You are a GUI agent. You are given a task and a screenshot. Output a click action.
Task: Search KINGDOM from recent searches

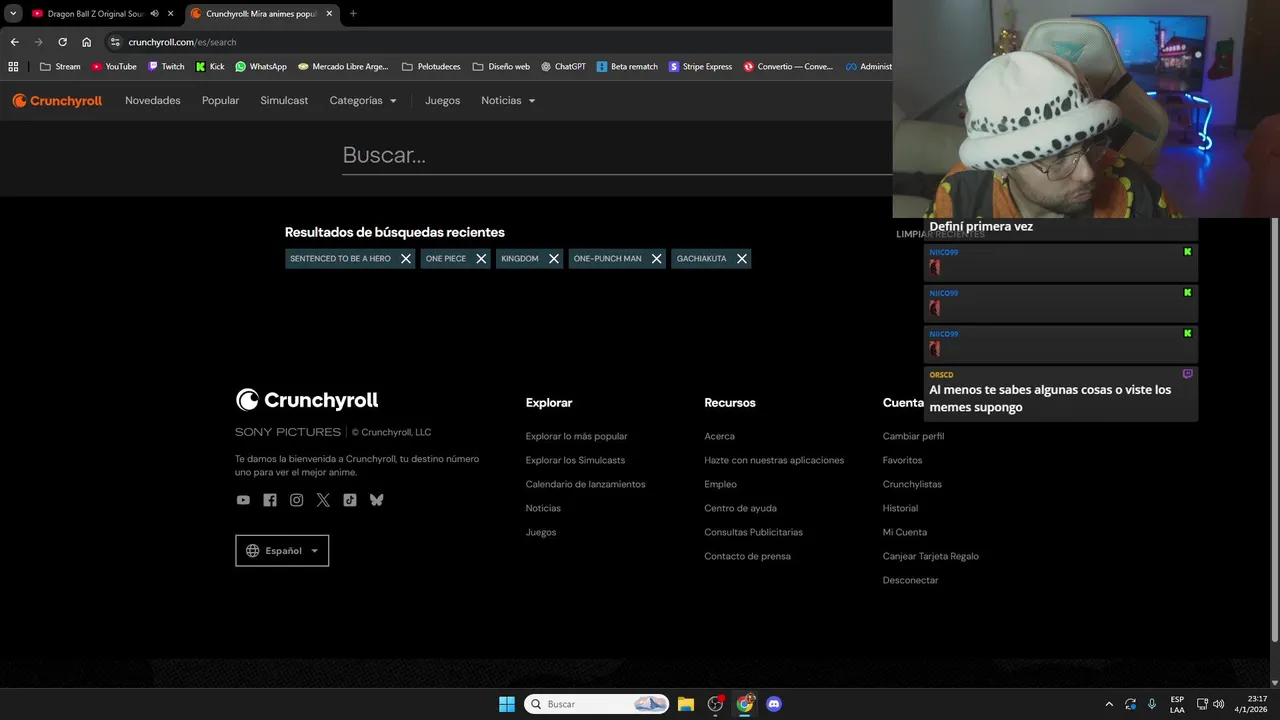(520, 259)
